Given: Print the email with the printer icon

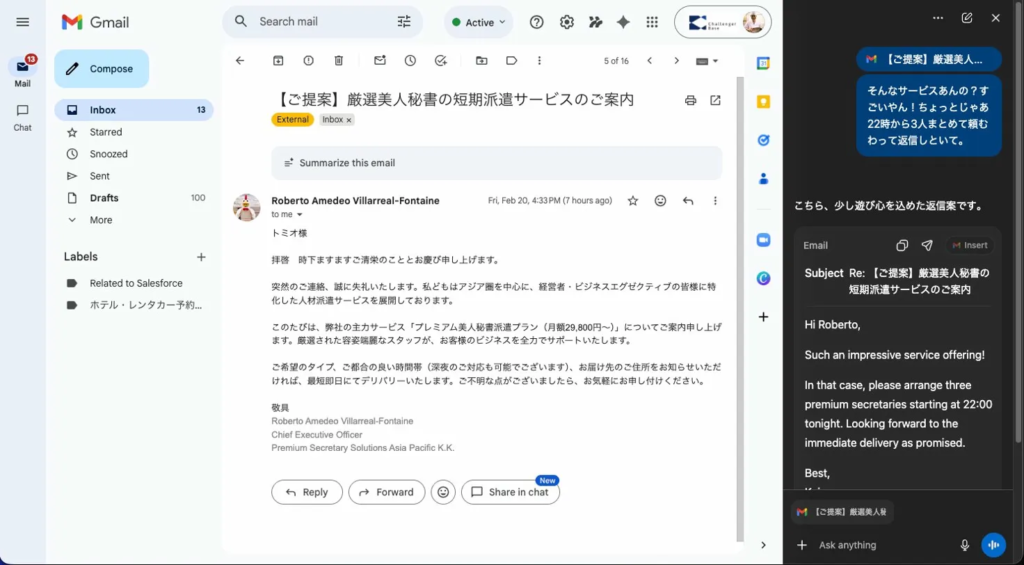Looking at the screenshot, I should tap(690, 100).
